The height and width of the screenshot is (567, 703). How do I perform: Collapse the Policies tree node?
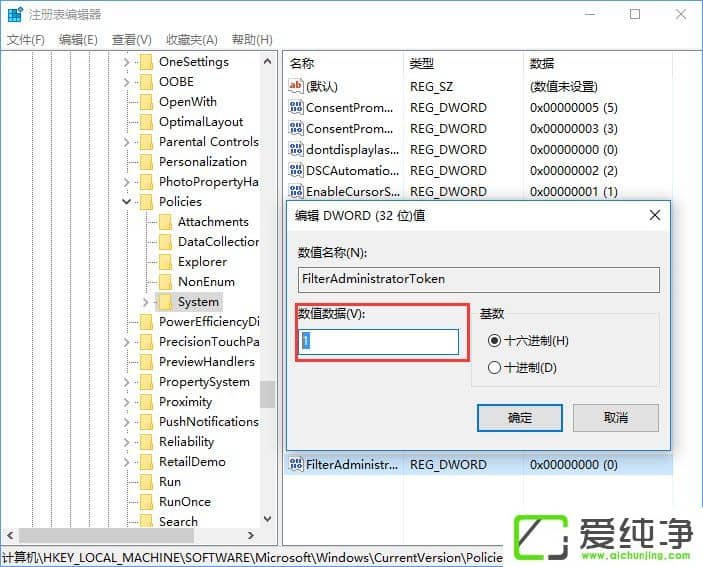[127, 202]
